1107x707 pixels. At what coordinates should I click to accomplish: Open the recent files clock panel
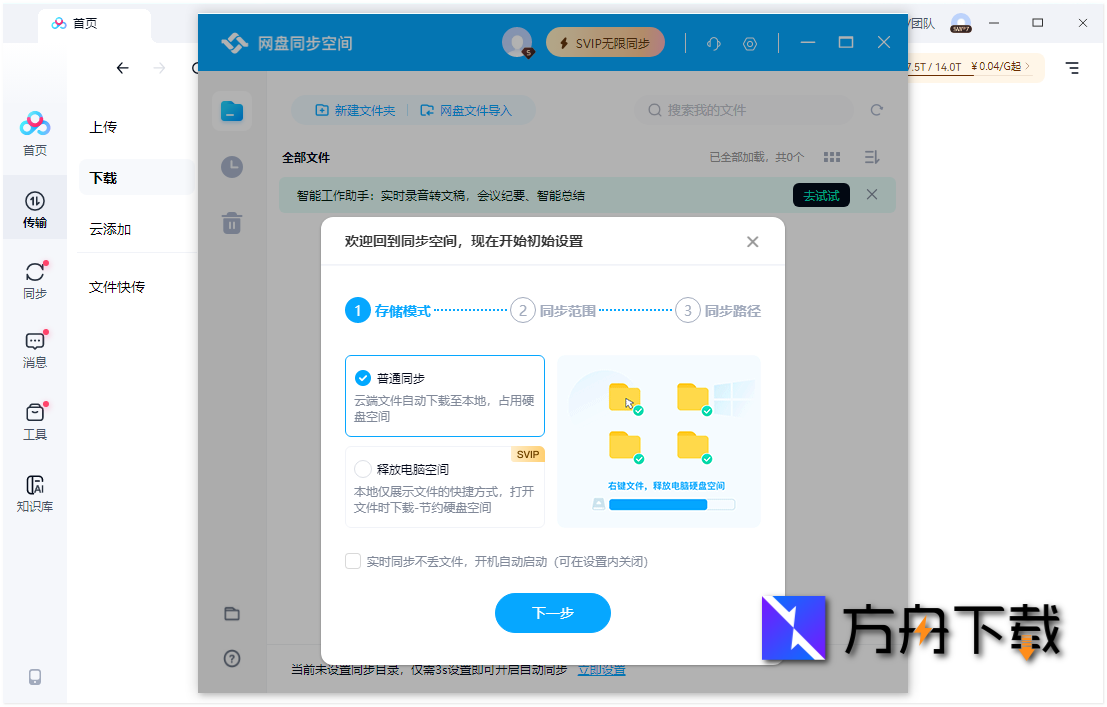pos(231,167)
